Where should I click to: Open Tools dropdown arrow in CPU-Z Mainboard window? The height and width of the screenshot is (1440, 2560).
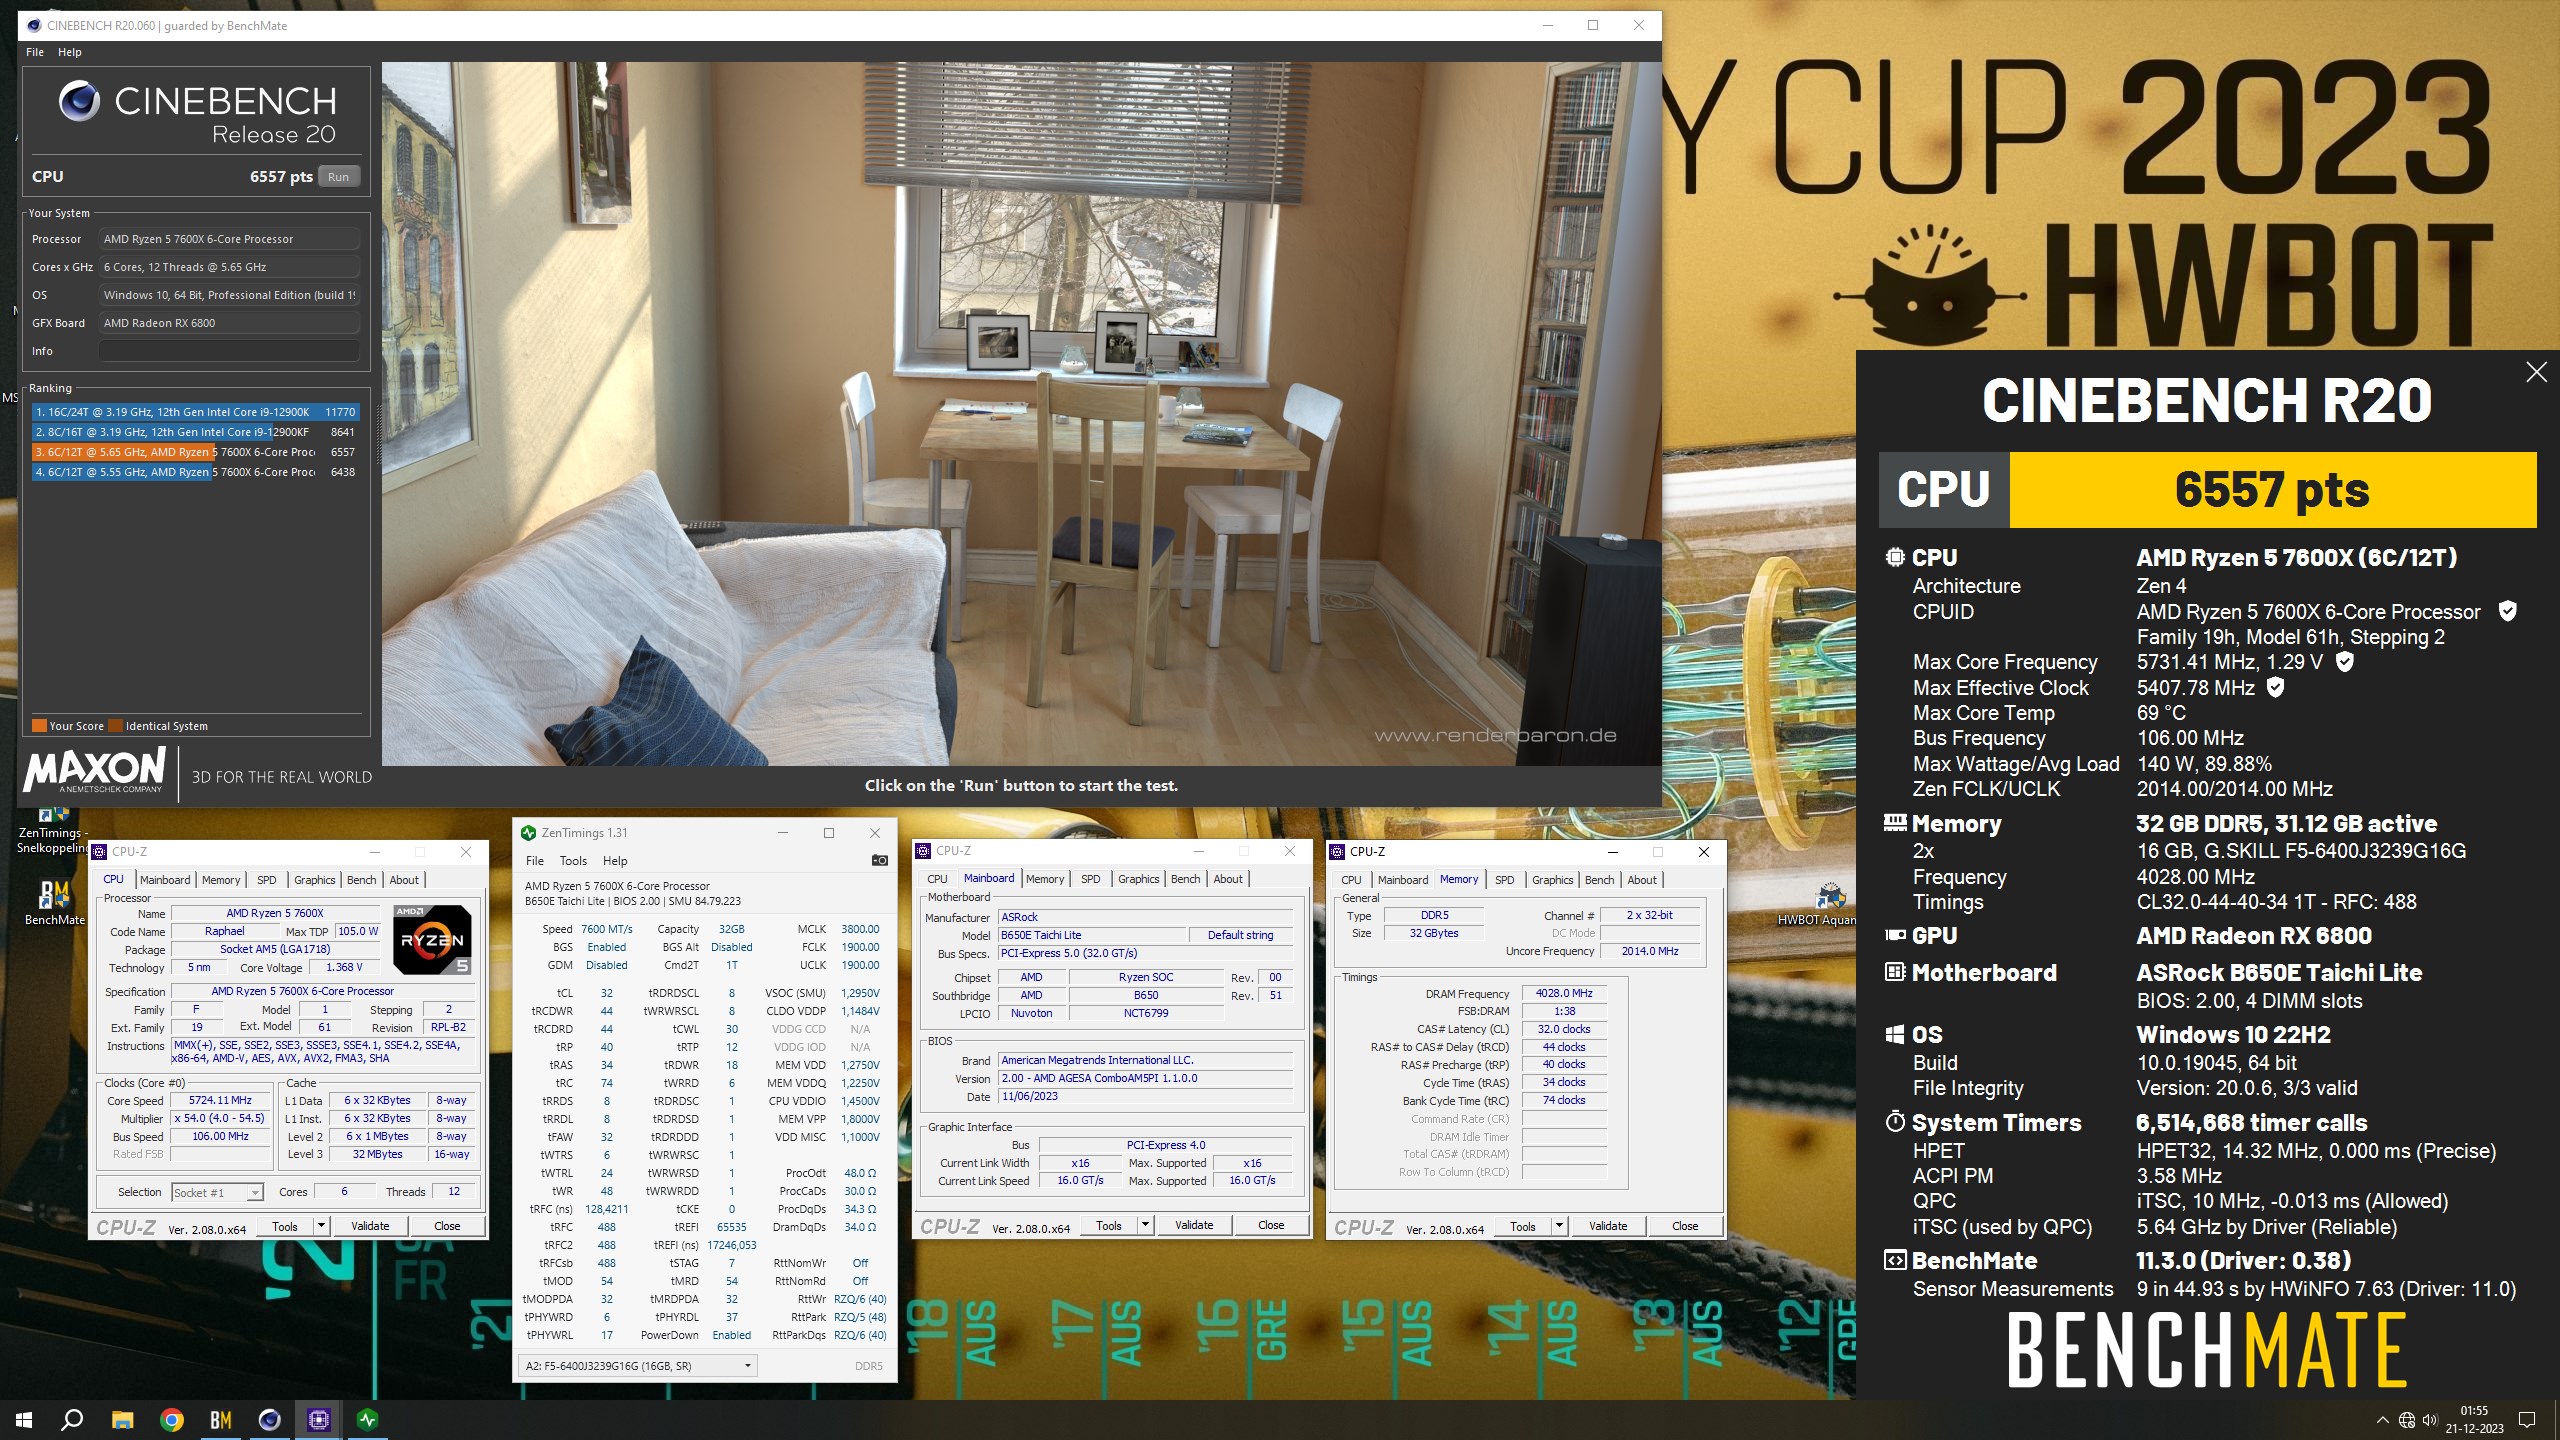pos(1145,1225)
